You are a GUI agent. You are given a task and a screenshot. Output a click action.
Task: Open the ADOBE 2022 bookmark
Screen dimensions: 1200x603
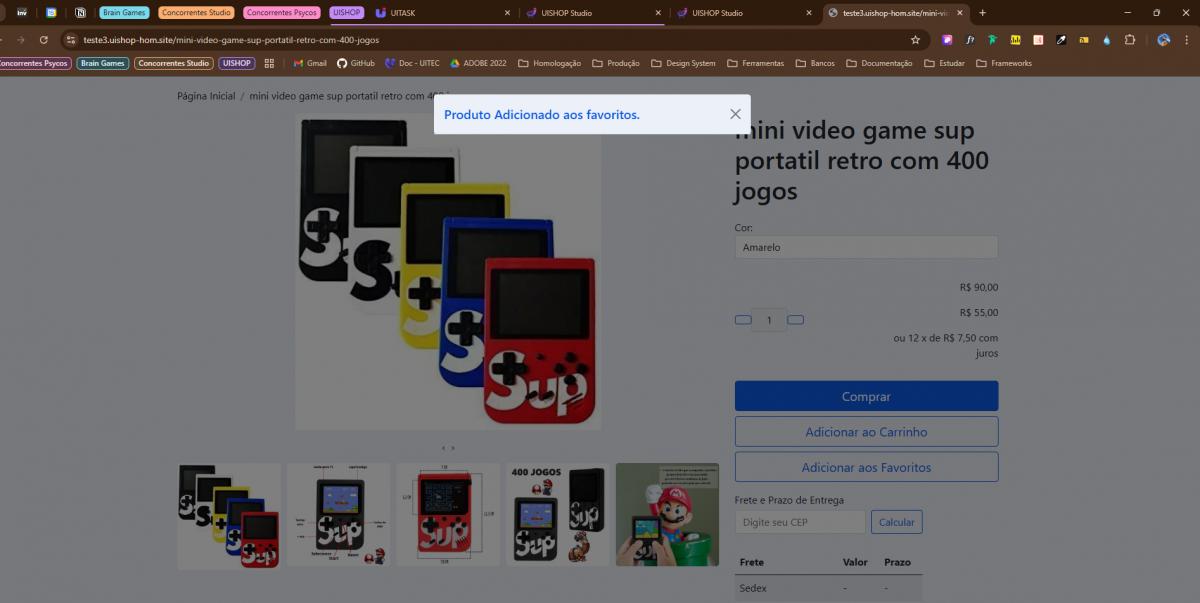point(478,63)
